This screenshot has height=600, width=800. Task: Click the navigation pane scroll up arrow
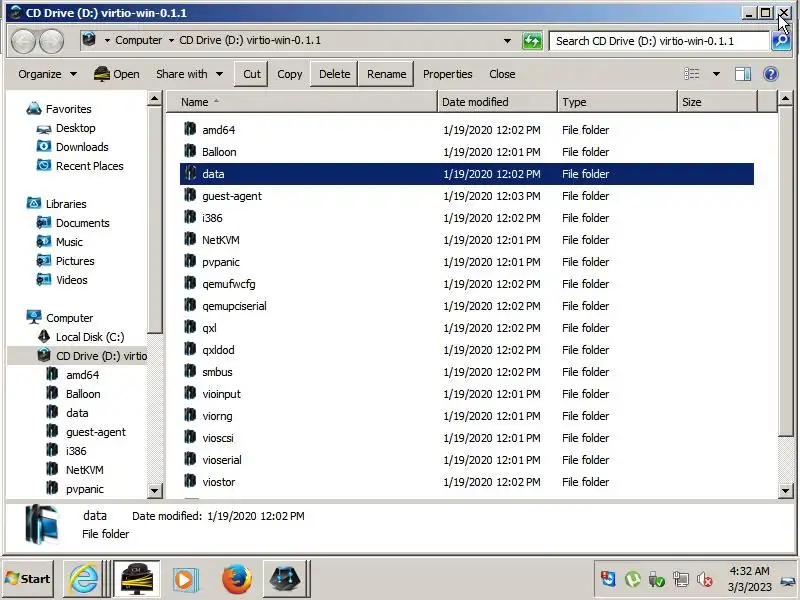point(155,98)
